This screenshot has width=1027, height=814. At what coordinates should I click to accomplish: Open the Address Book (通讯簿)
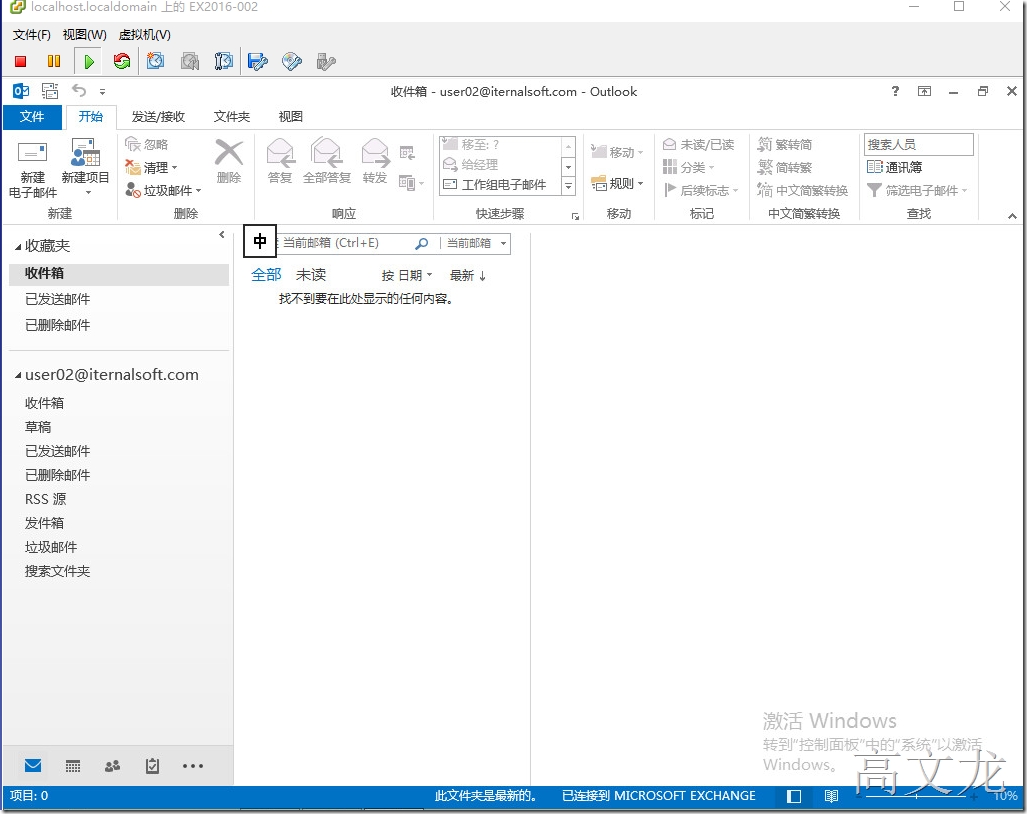(894, 167)
